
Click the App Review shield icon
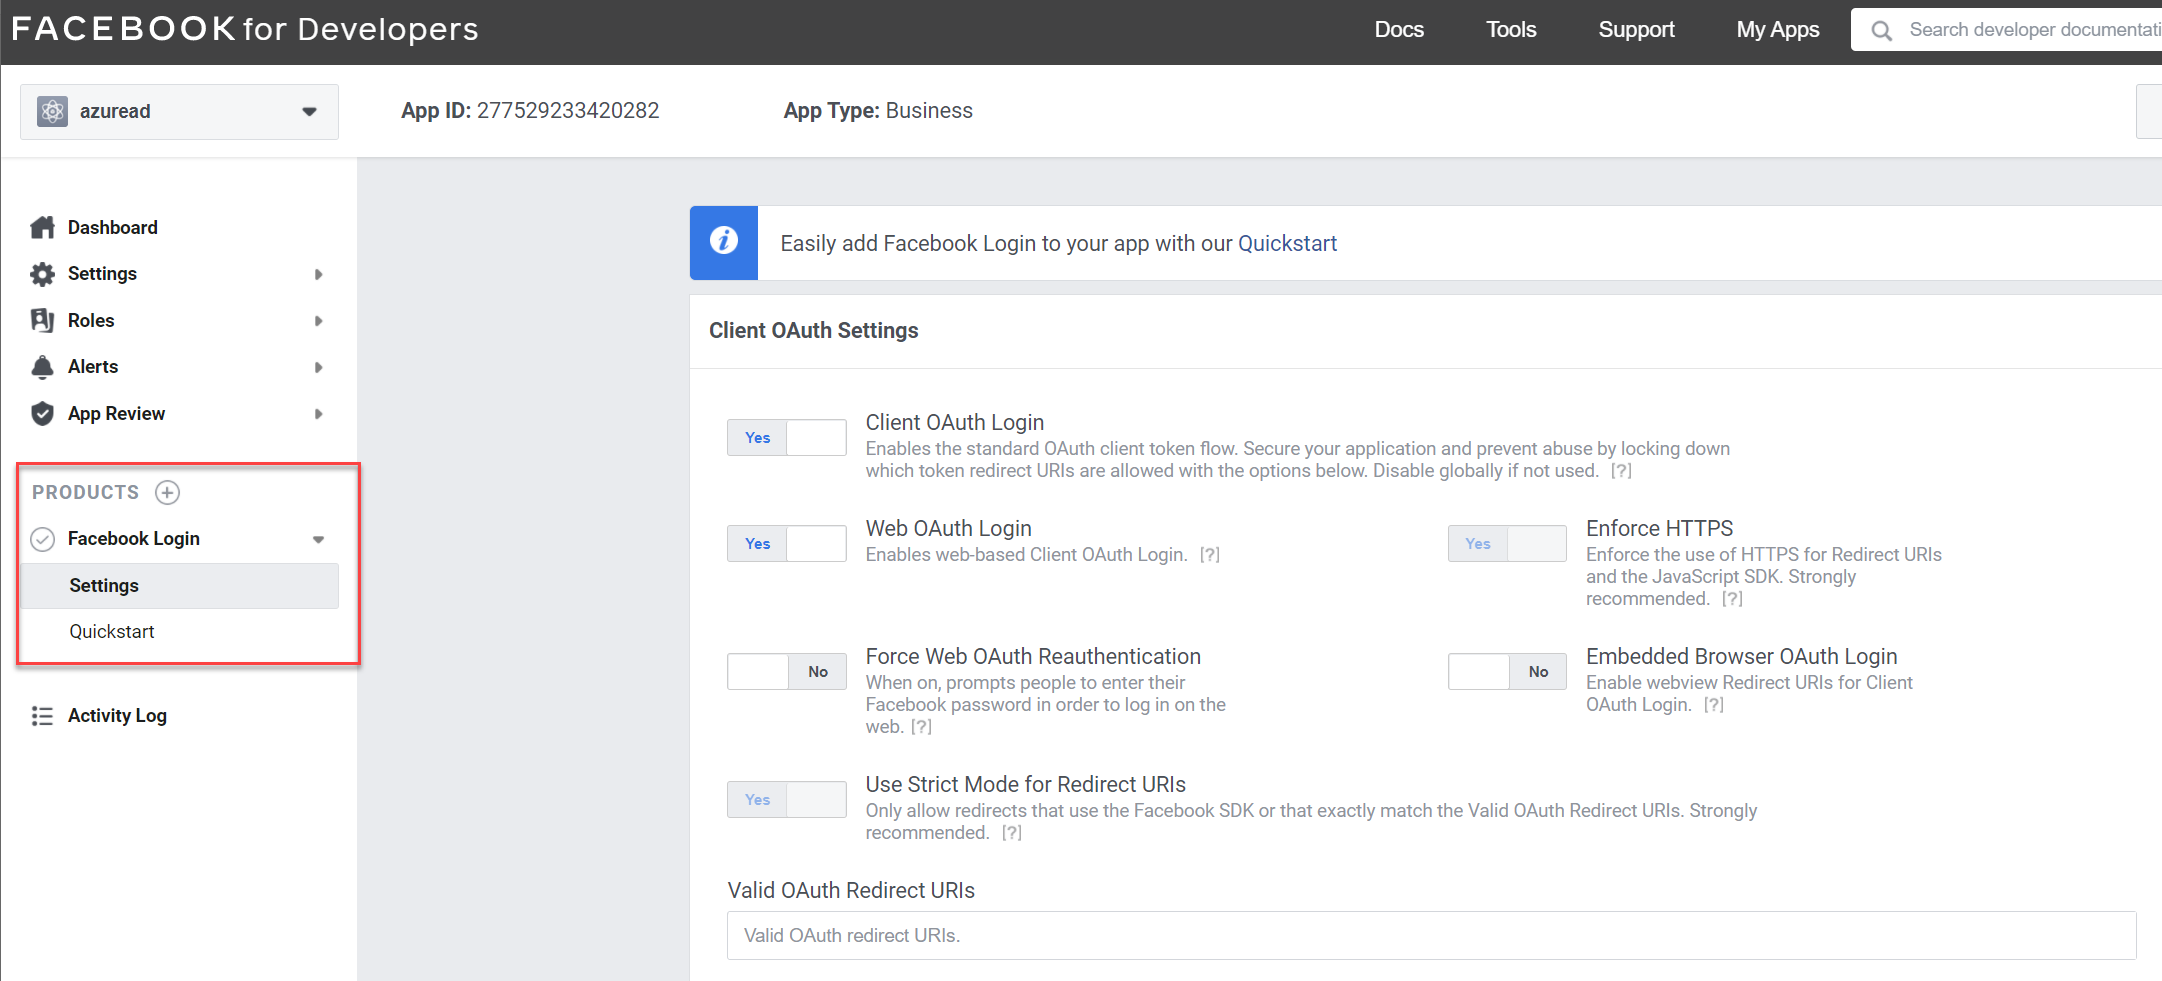(42, 413)
